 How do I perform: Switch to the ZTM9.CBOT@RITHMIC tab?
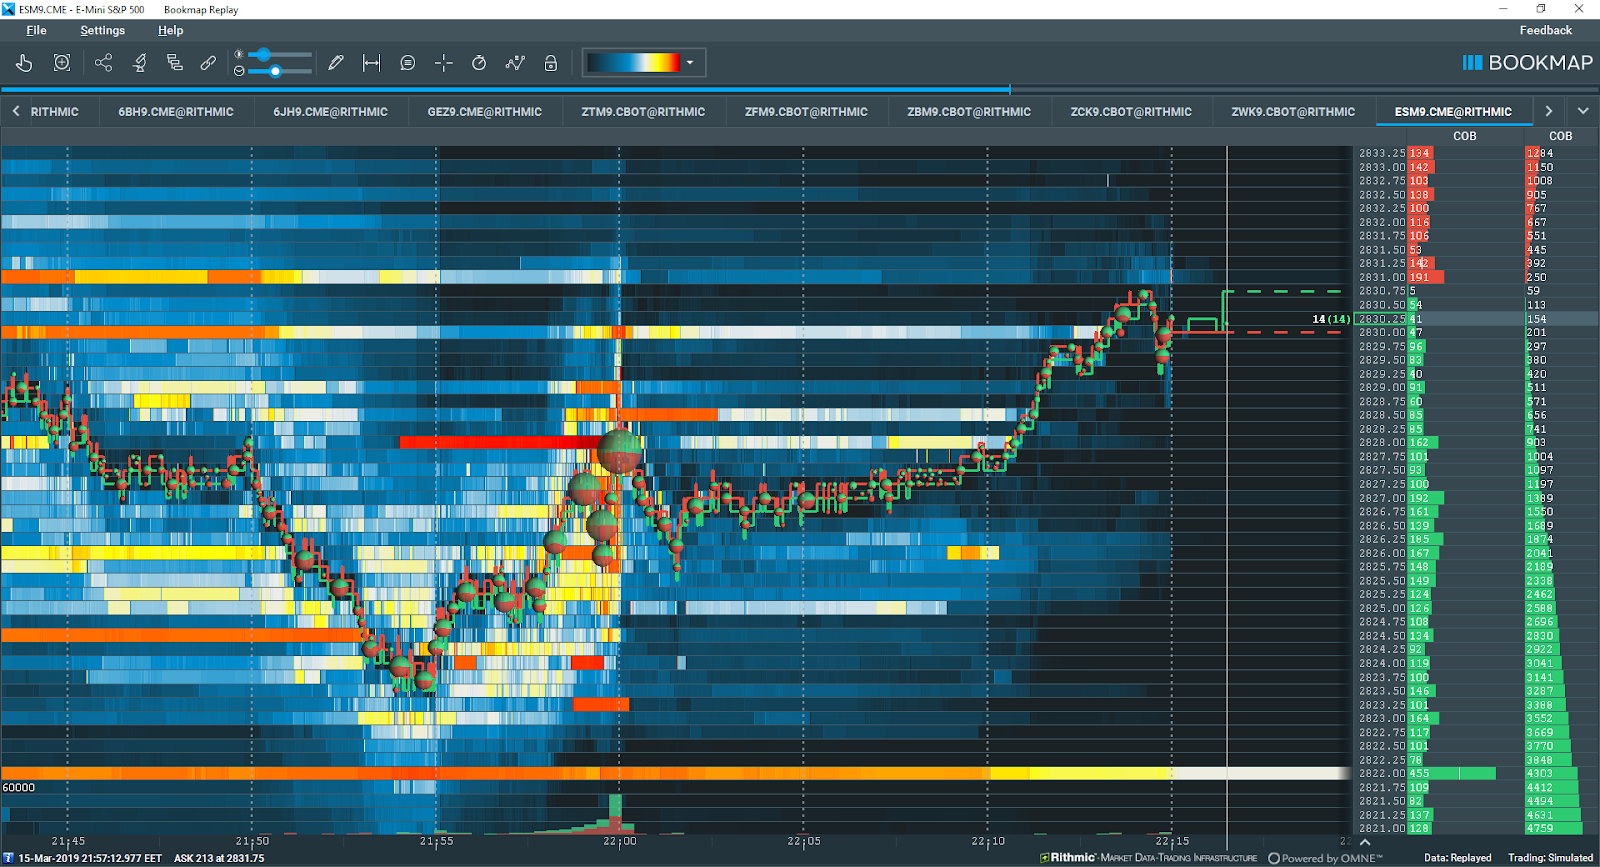[x=643, y=112]
